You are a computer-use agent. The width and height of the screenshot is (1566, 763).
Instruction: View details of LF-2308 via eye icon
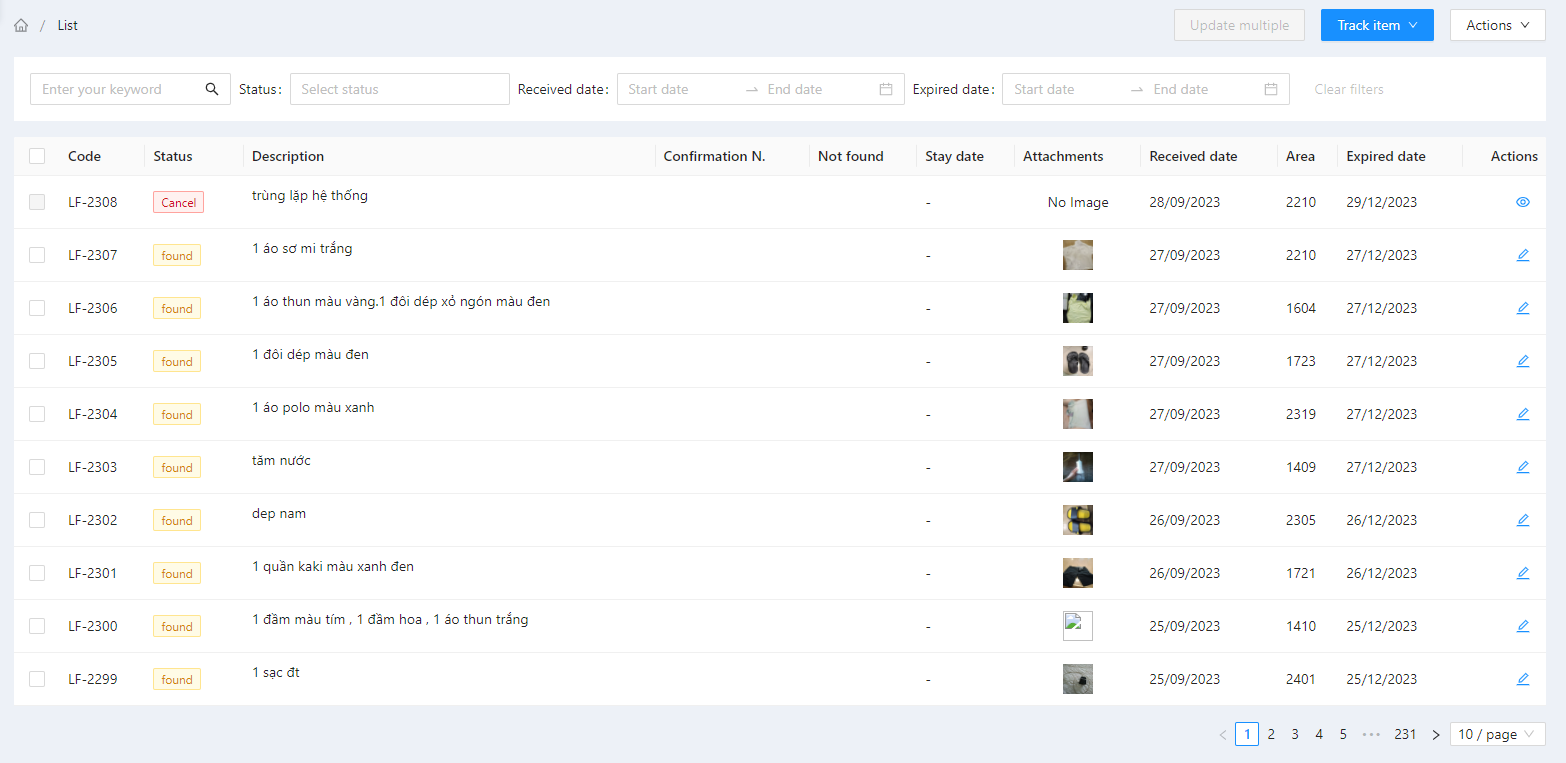tap(1522, 202)
